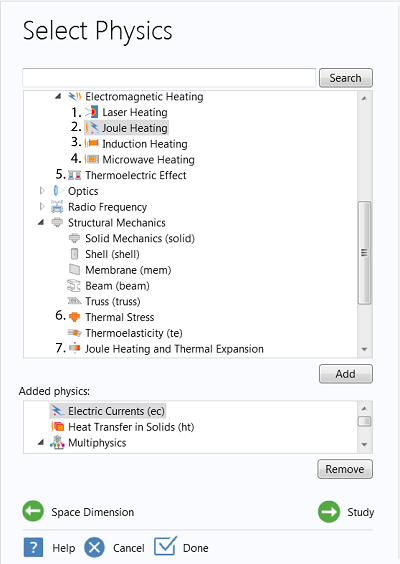Choose the Microwave Heating icon
The width and height of the screenshot is (400, 564).
tap(91, 159)
